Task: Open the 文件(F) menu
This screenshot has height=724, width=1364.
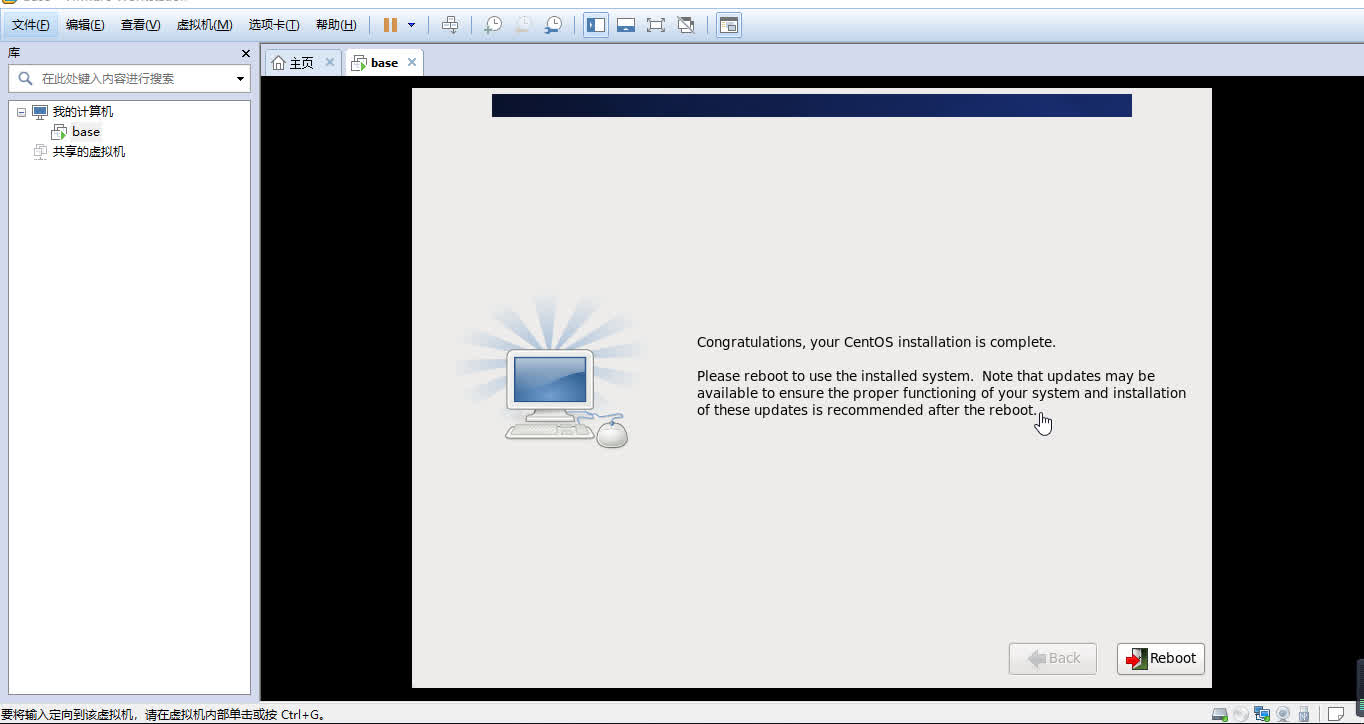Action: (31, 25)
